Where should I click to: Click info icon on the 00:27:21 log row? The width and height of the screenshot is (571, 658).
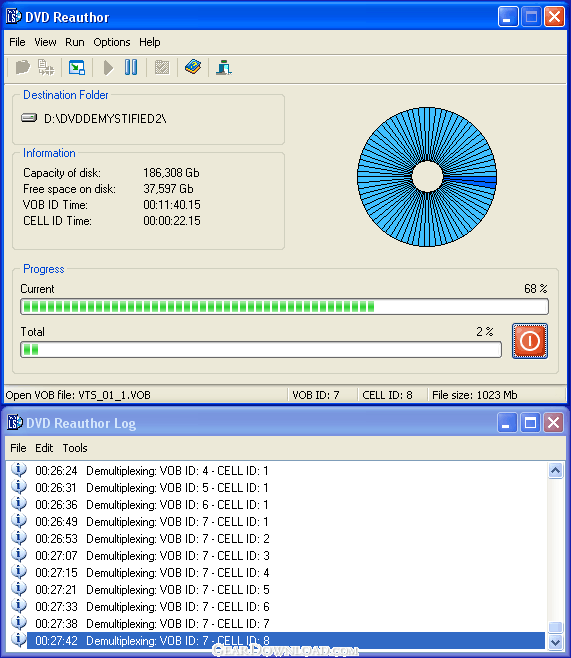point(18,588)
